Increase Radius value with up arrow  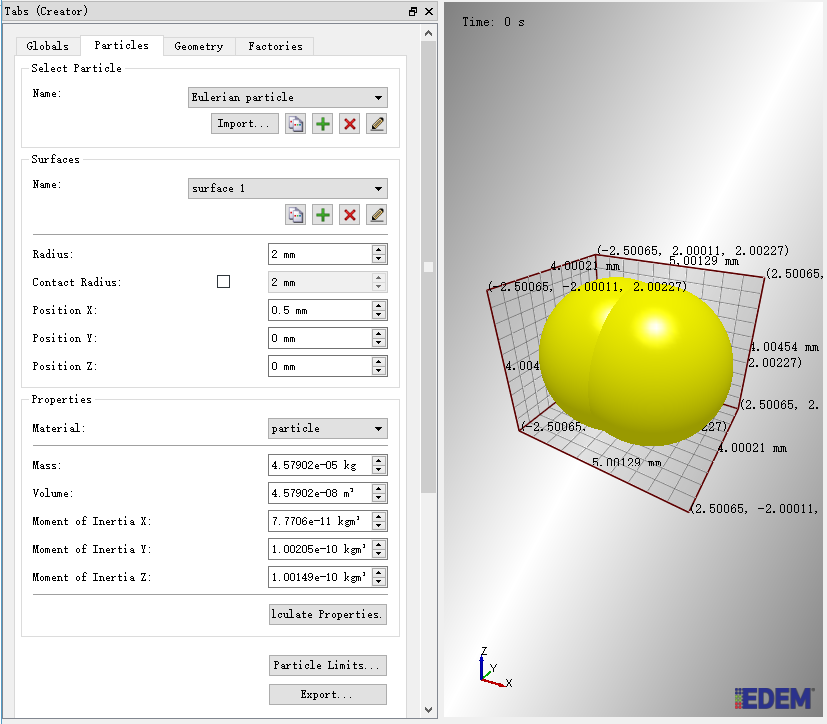coord(379,249)
